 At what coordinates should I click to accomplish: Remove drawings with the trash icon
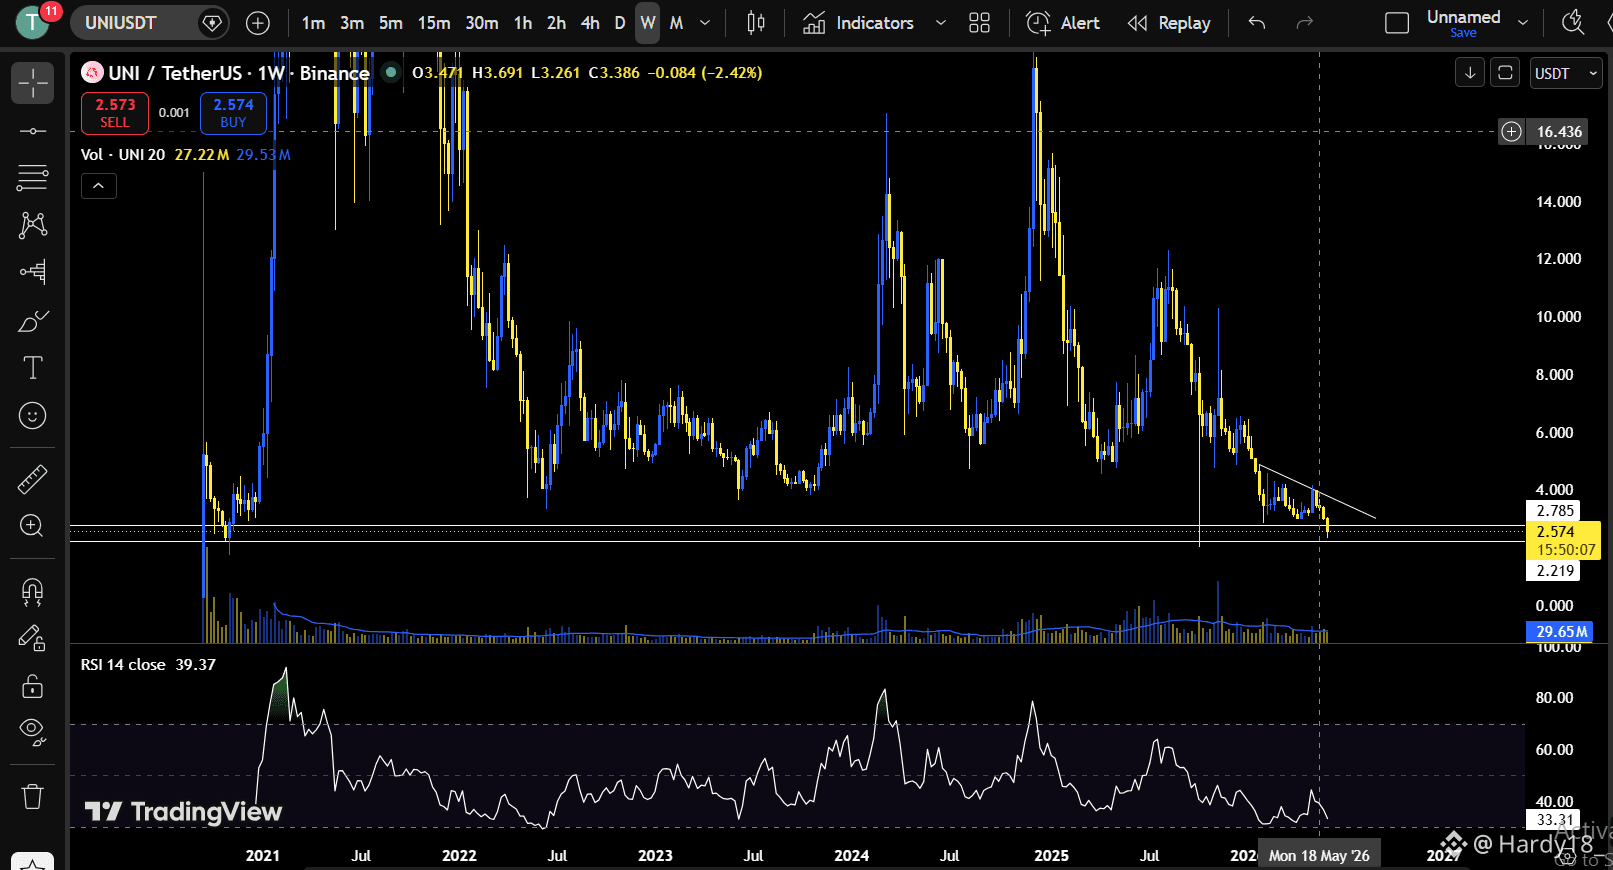[32, 796]
